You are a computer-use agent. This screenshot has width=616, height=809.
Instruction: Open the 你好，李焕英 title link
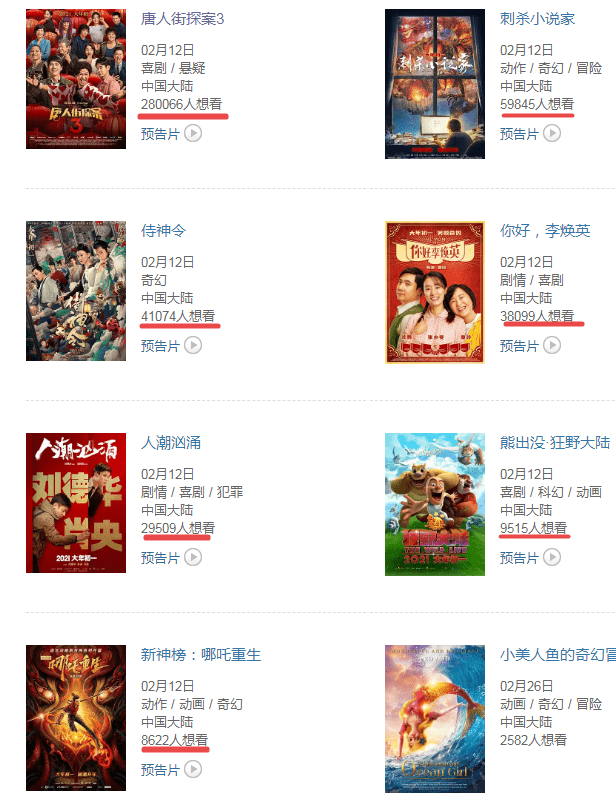pos(545,231)
